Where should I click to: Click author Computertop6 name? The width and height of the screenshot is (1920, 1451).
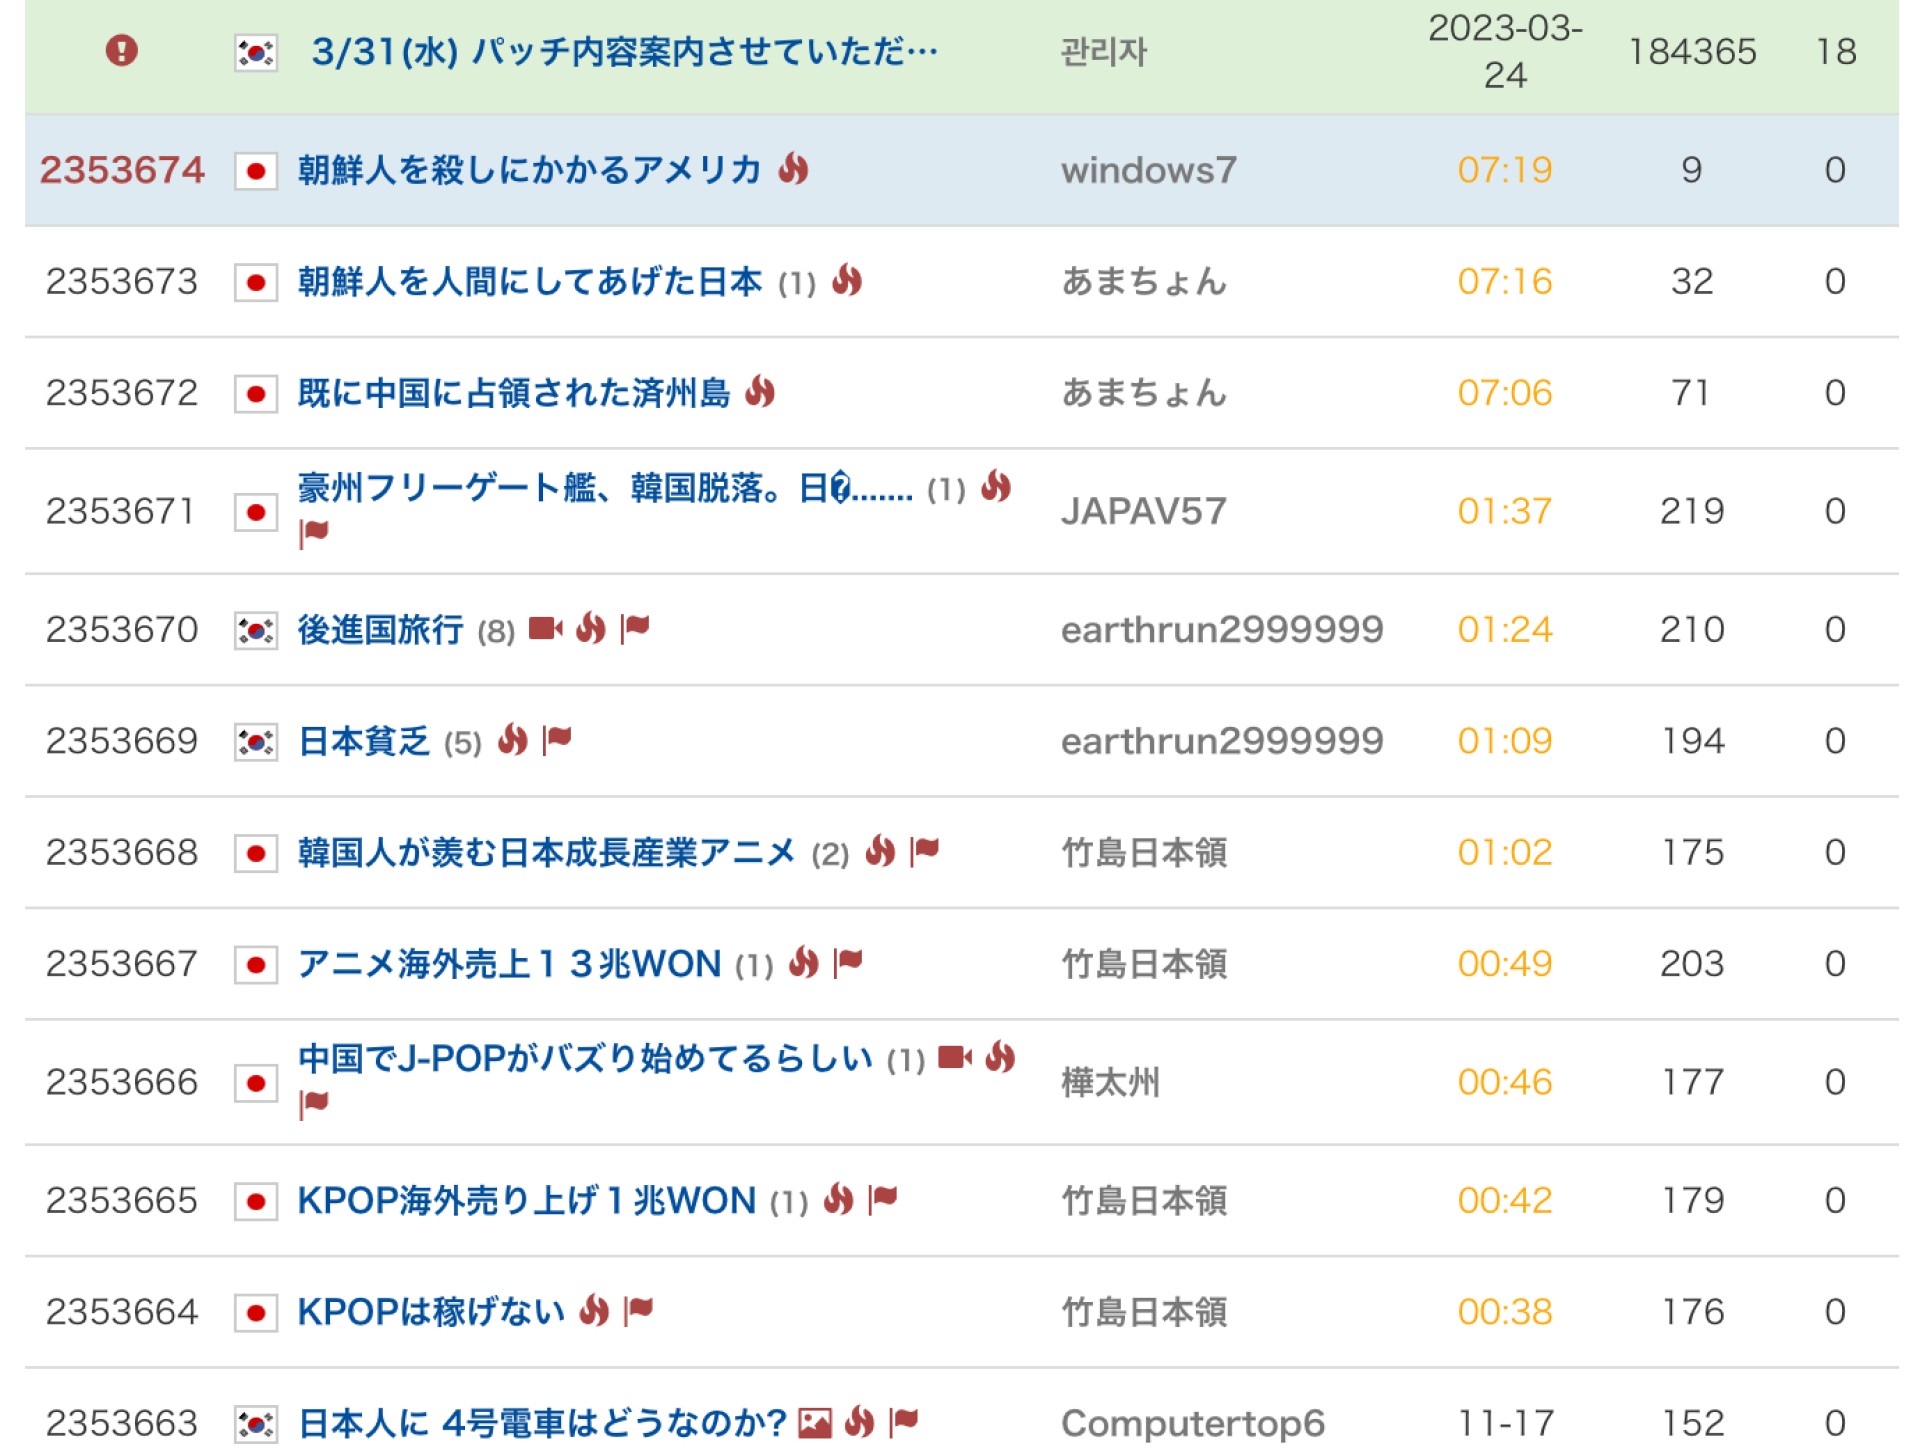click(x=1192, y=1422)
